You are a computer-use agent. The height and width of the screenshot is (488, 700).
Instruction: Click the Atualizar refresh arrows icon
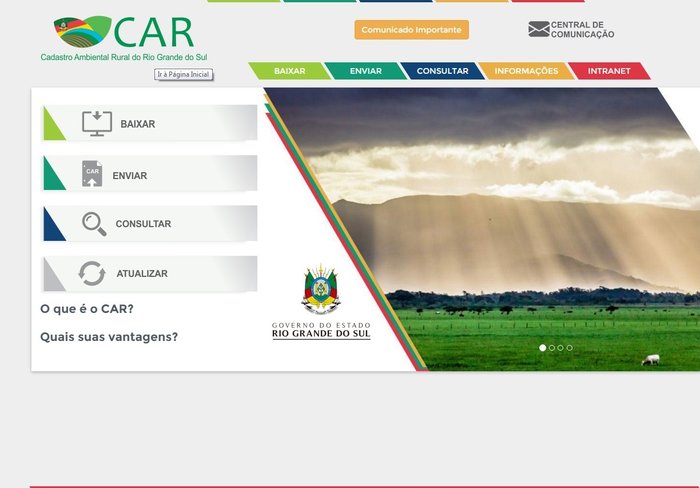coord(92,273)
